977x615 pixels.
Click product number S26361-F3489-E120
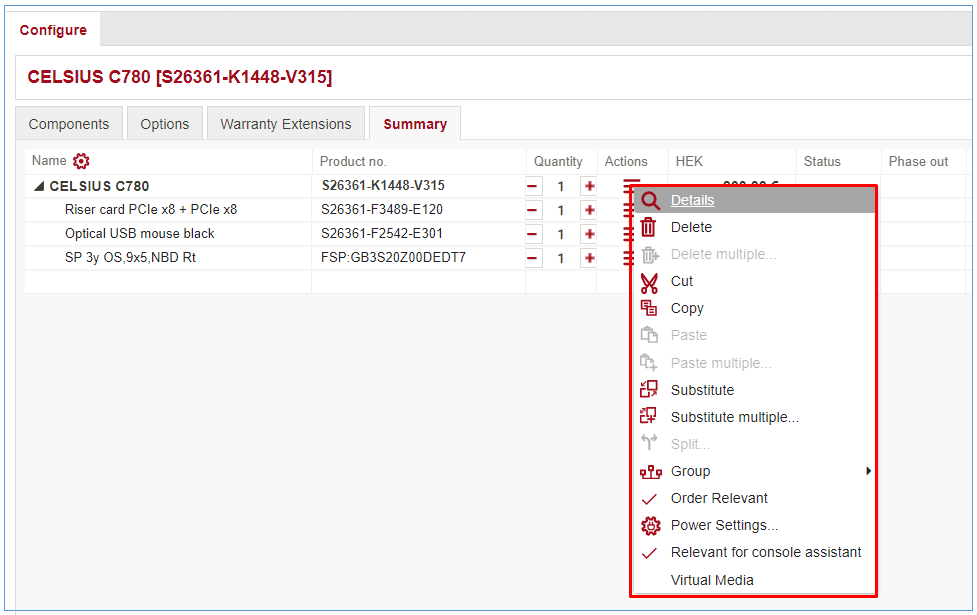(382, 209)
